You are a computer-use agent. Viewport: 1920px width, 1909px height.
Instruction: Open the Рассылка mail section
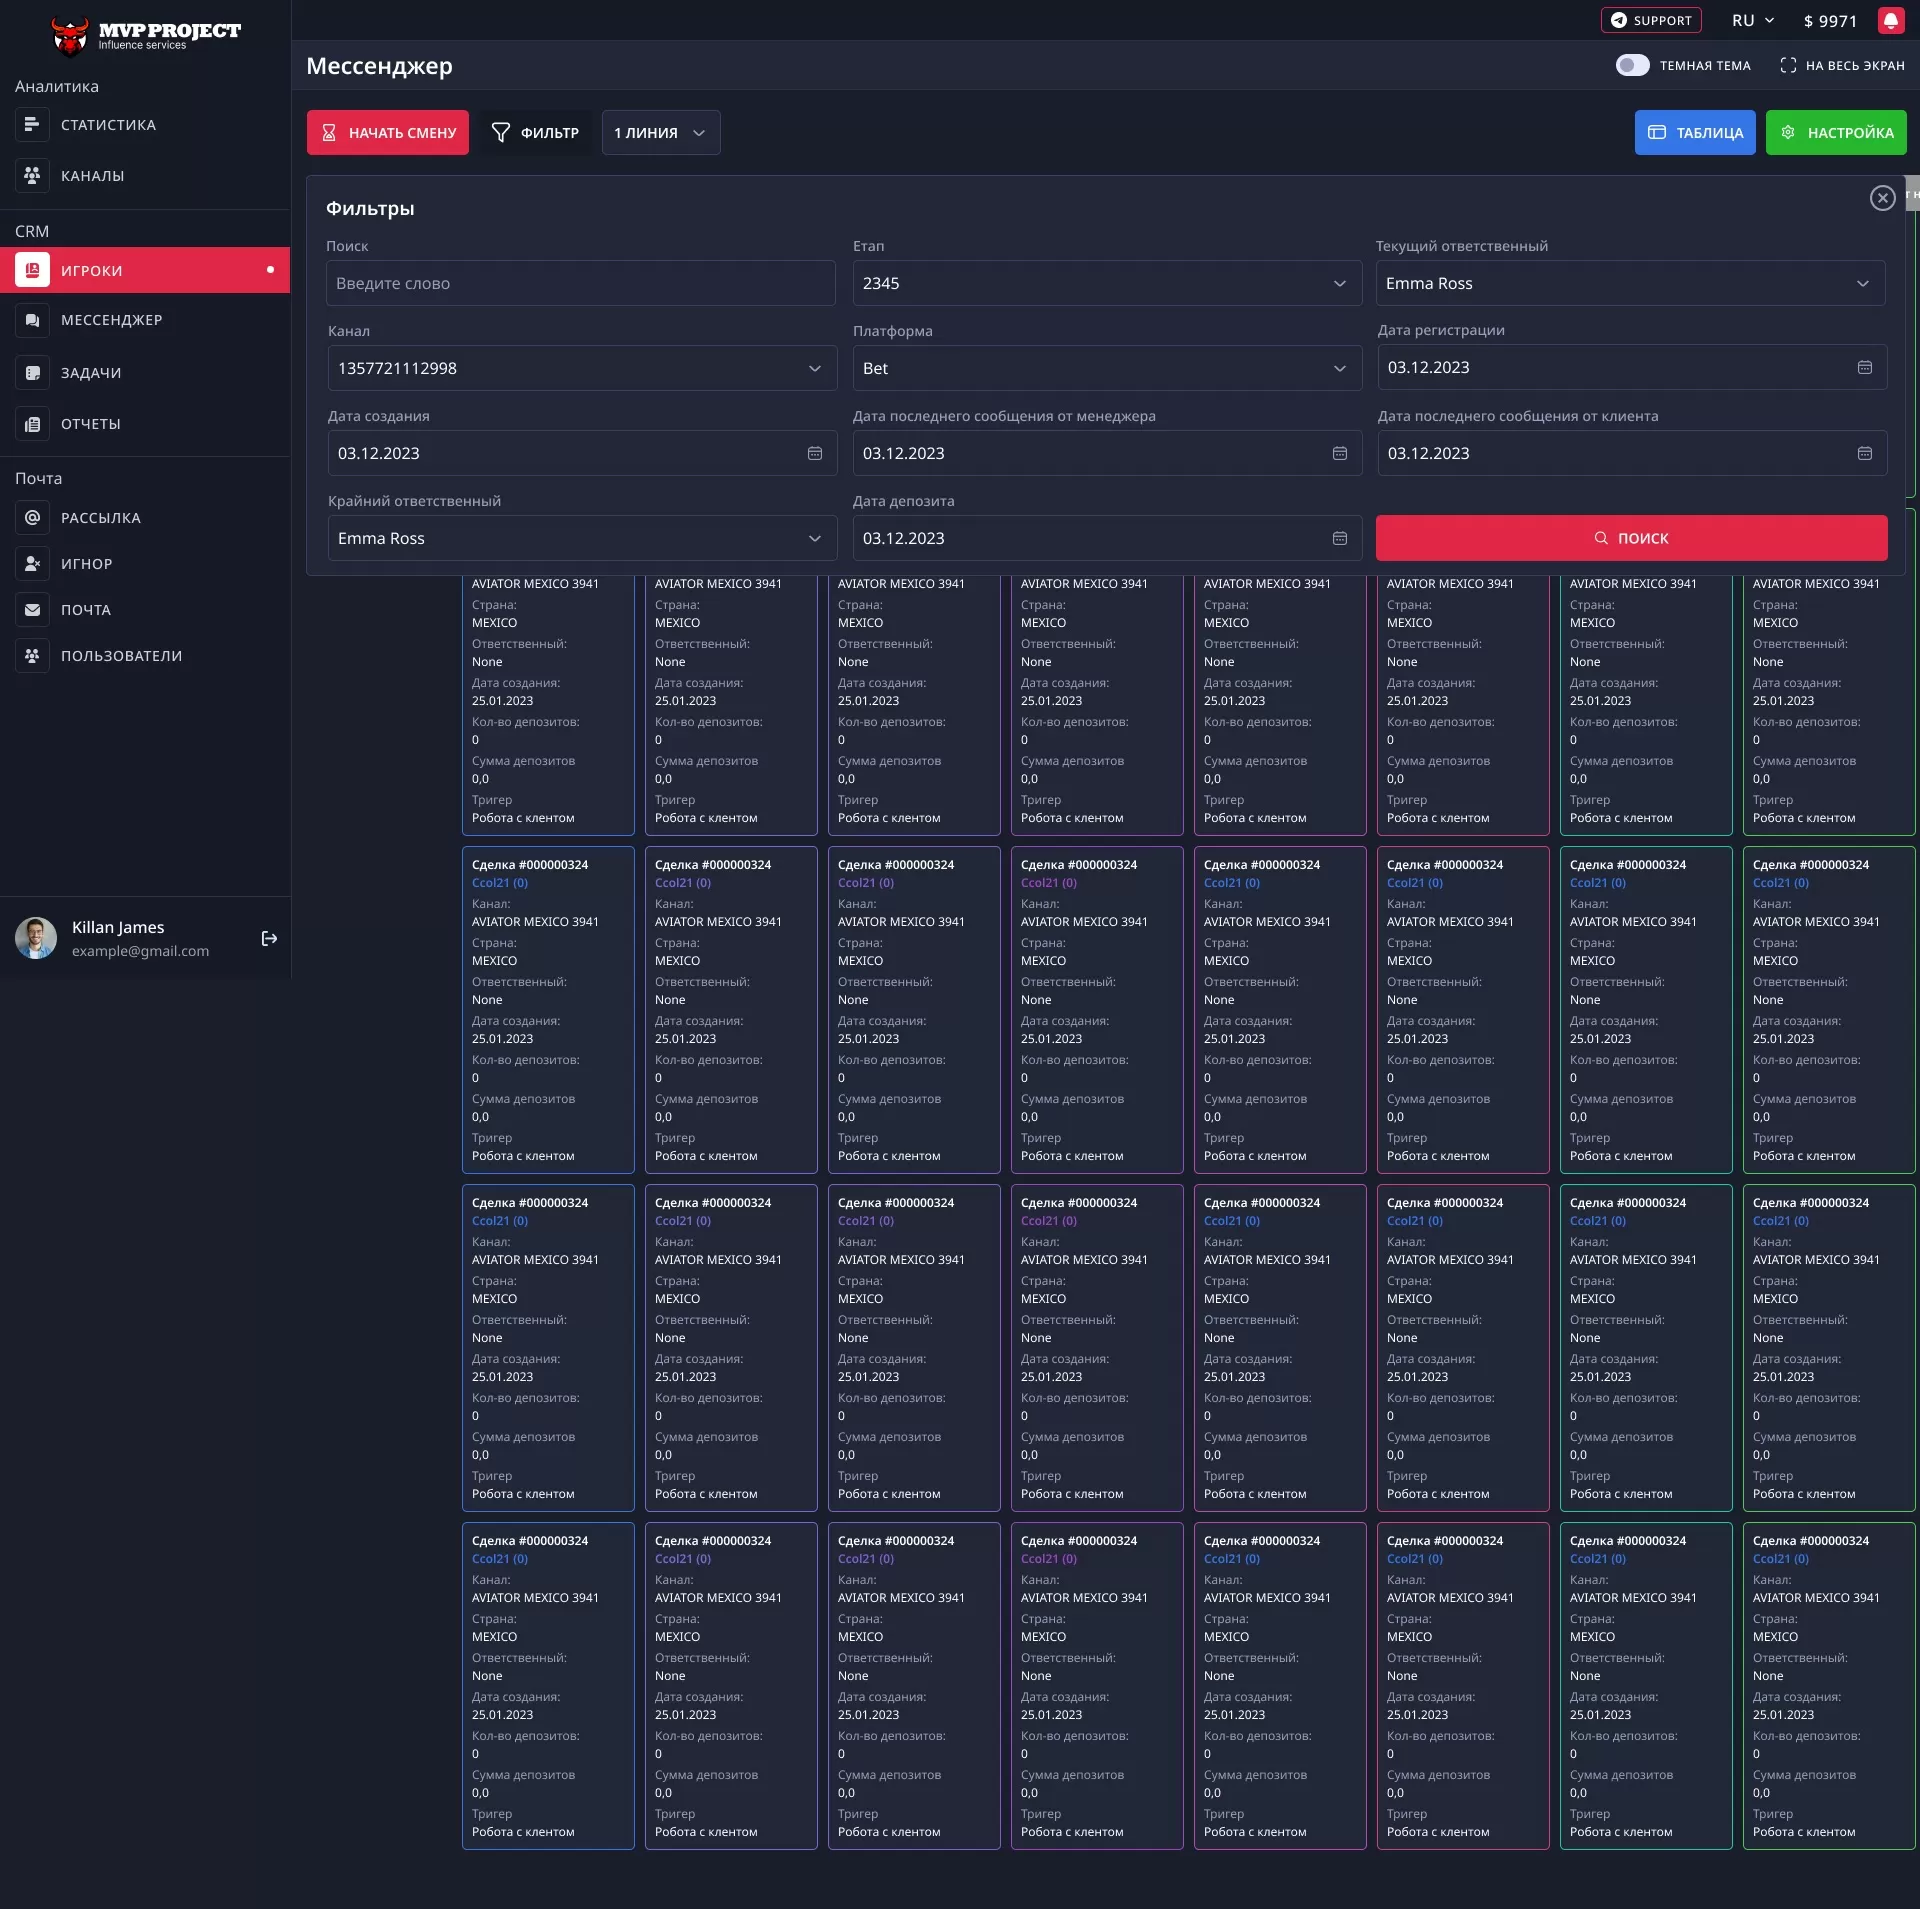[100, 517]
